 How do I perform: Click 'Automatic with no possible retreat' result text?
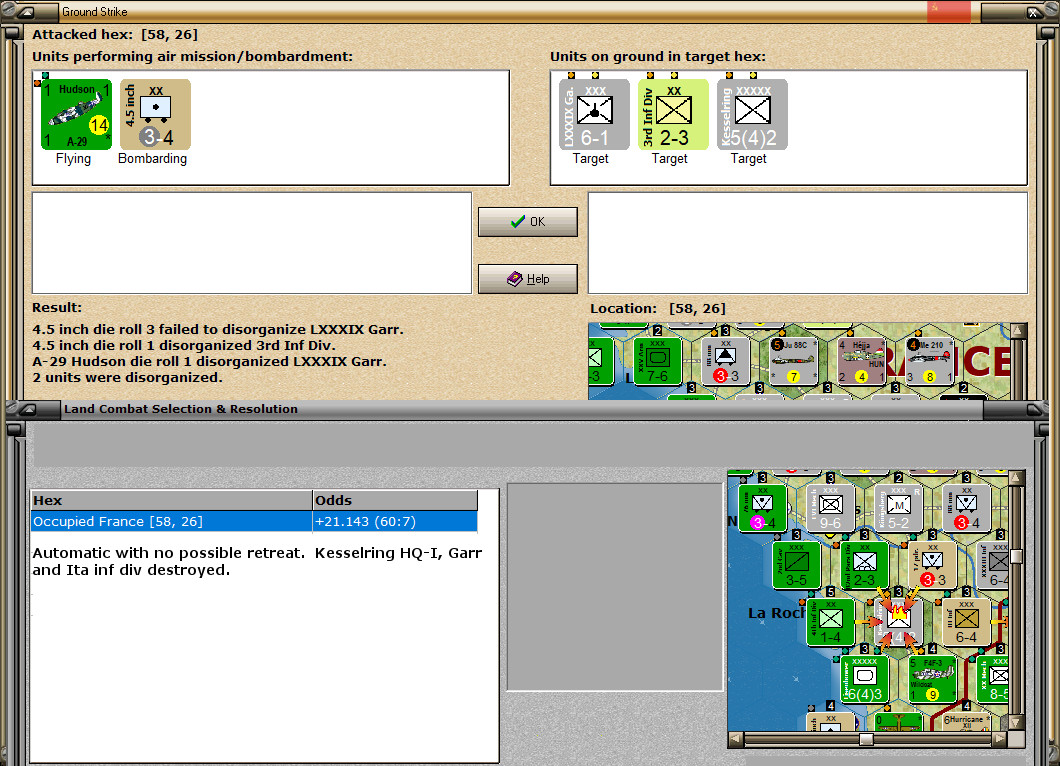click(168, 553)
